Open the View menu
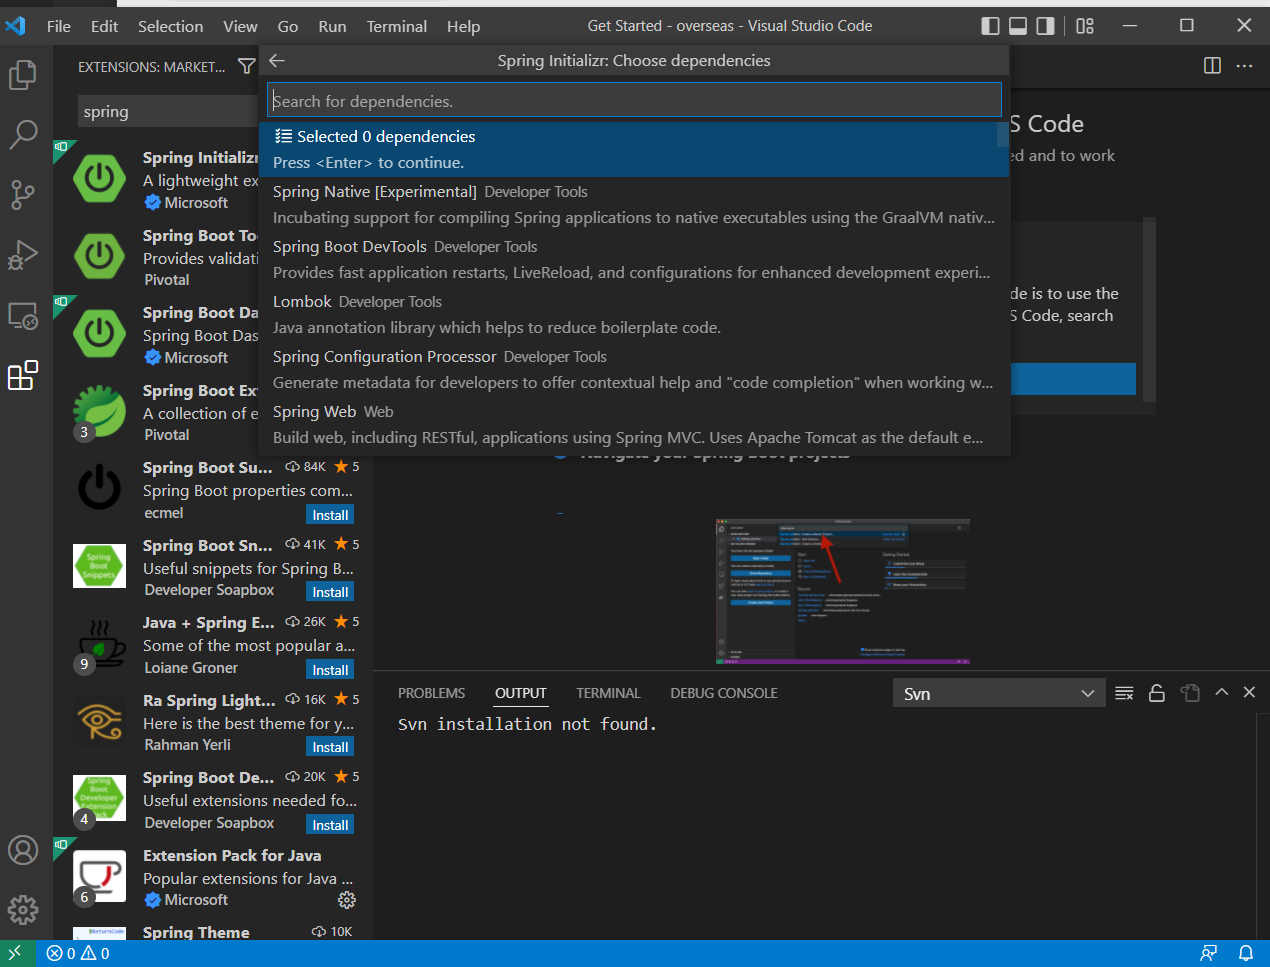This screenshot has width=1270, height=967. click(x=240, y=26)
